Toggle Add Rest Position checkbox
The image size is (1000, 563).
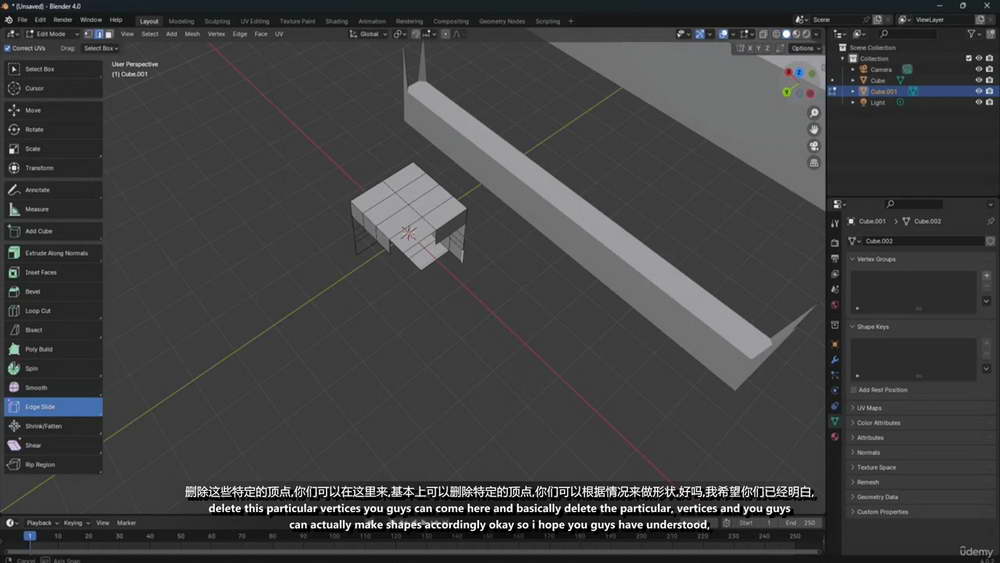[x=854, y=390]
